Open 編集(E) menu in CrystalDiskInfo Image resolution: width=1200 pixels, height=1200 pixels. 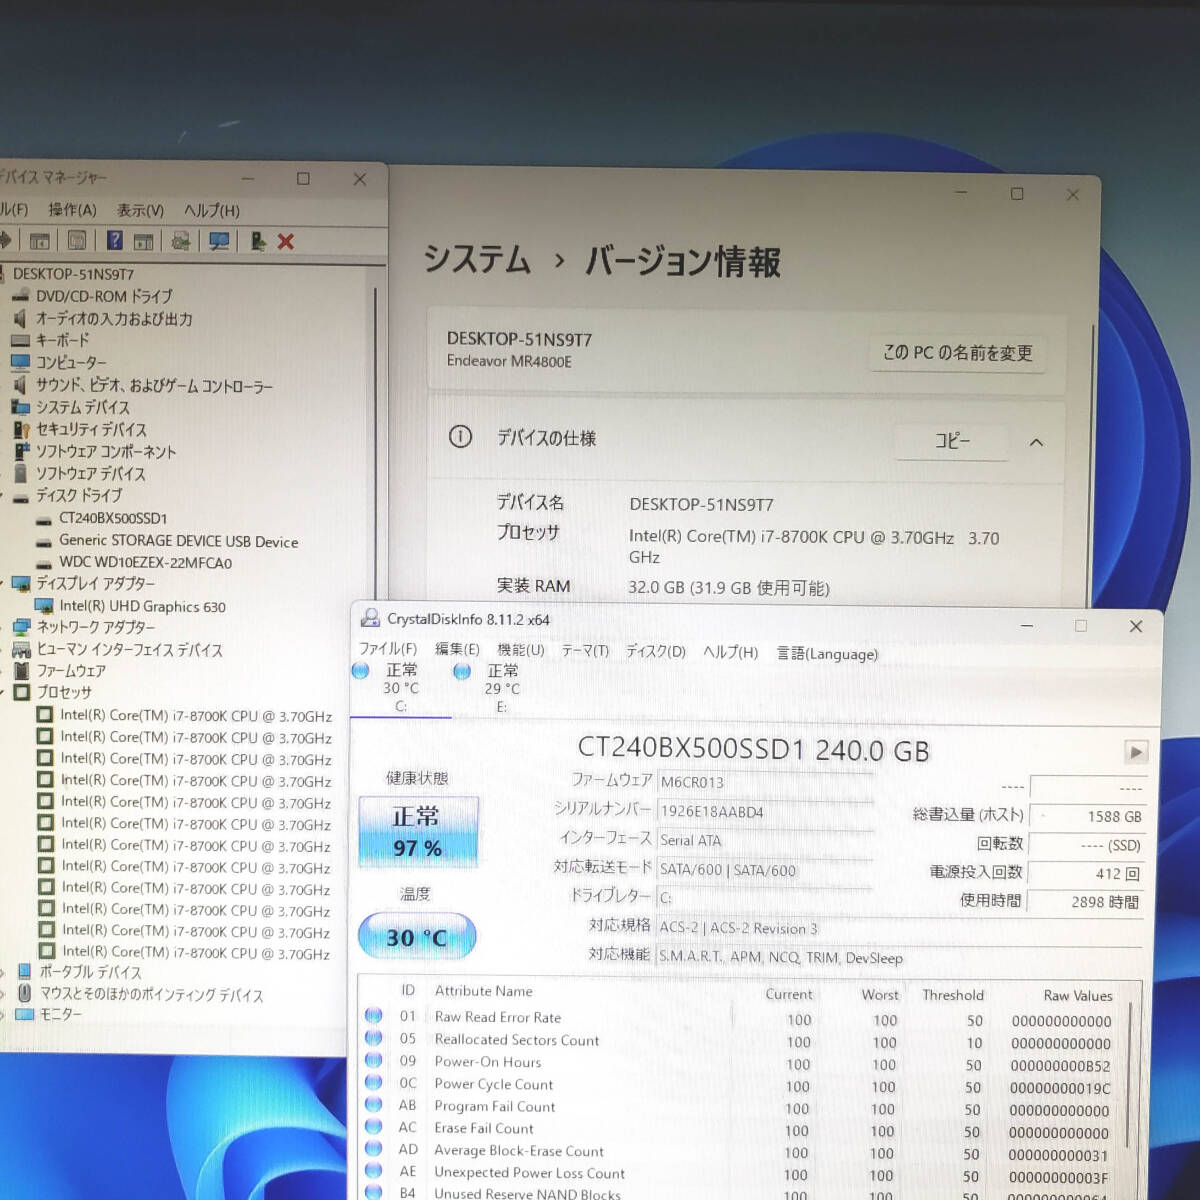457,650
